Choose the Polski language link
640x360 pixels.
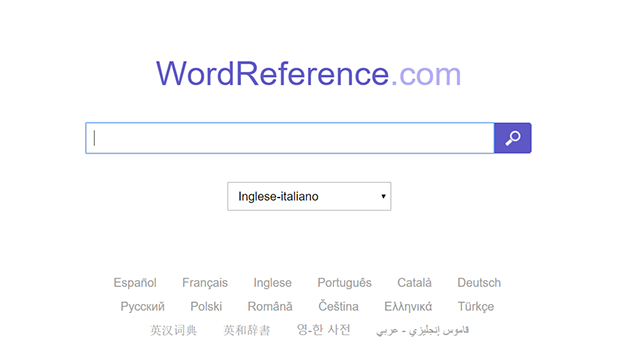(x=206, y=306)
